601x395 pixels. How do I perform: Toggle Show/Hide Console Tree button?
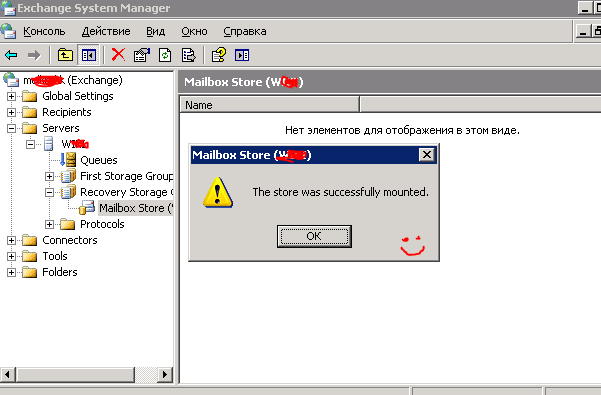(x=89, y=55)
